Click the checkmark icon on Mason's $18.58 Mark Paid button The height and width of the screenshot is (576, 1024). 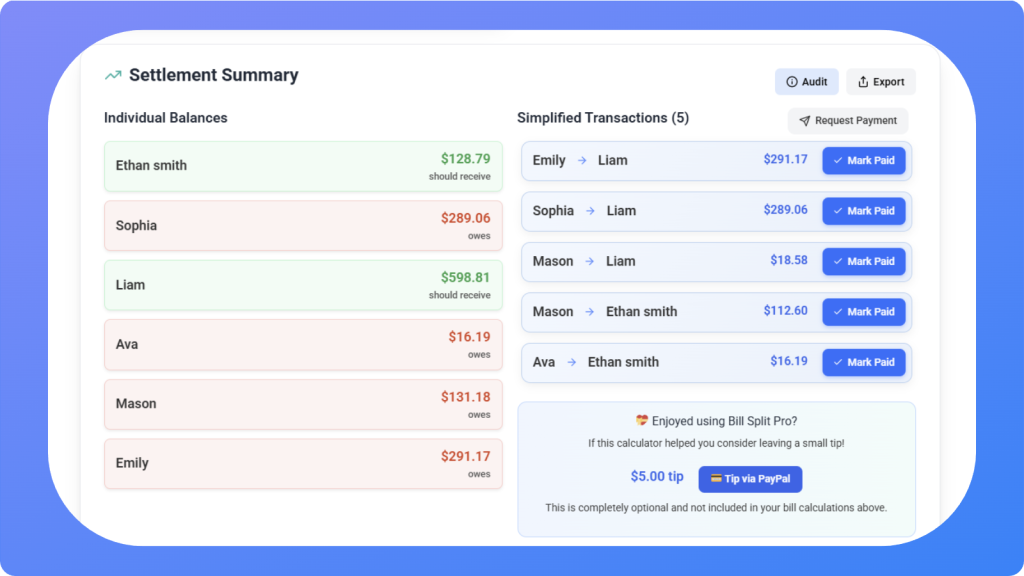[x=839, y=261]
